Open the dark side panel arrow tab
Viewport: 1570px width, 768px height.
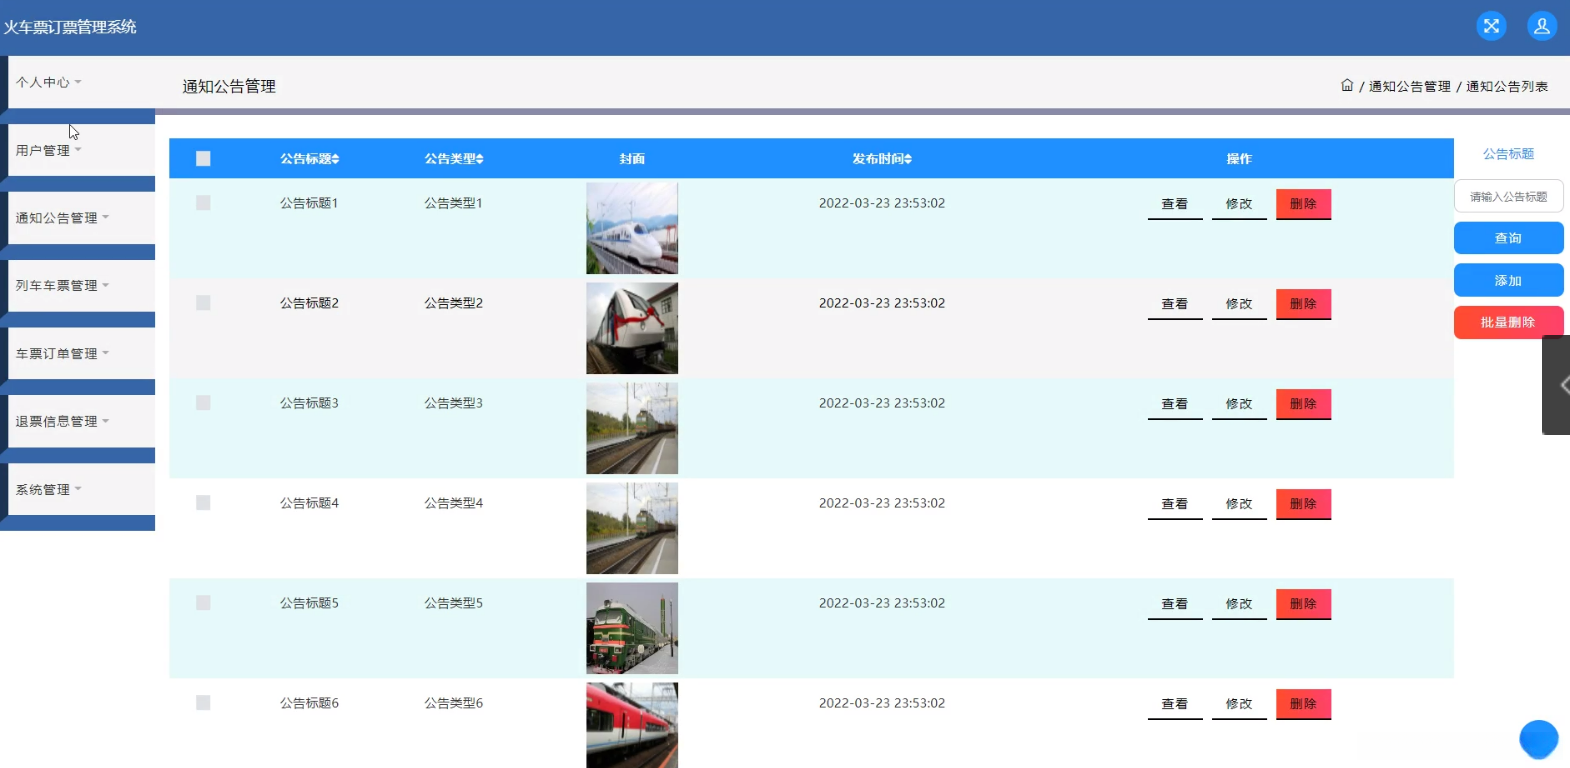coord(1556,385)
